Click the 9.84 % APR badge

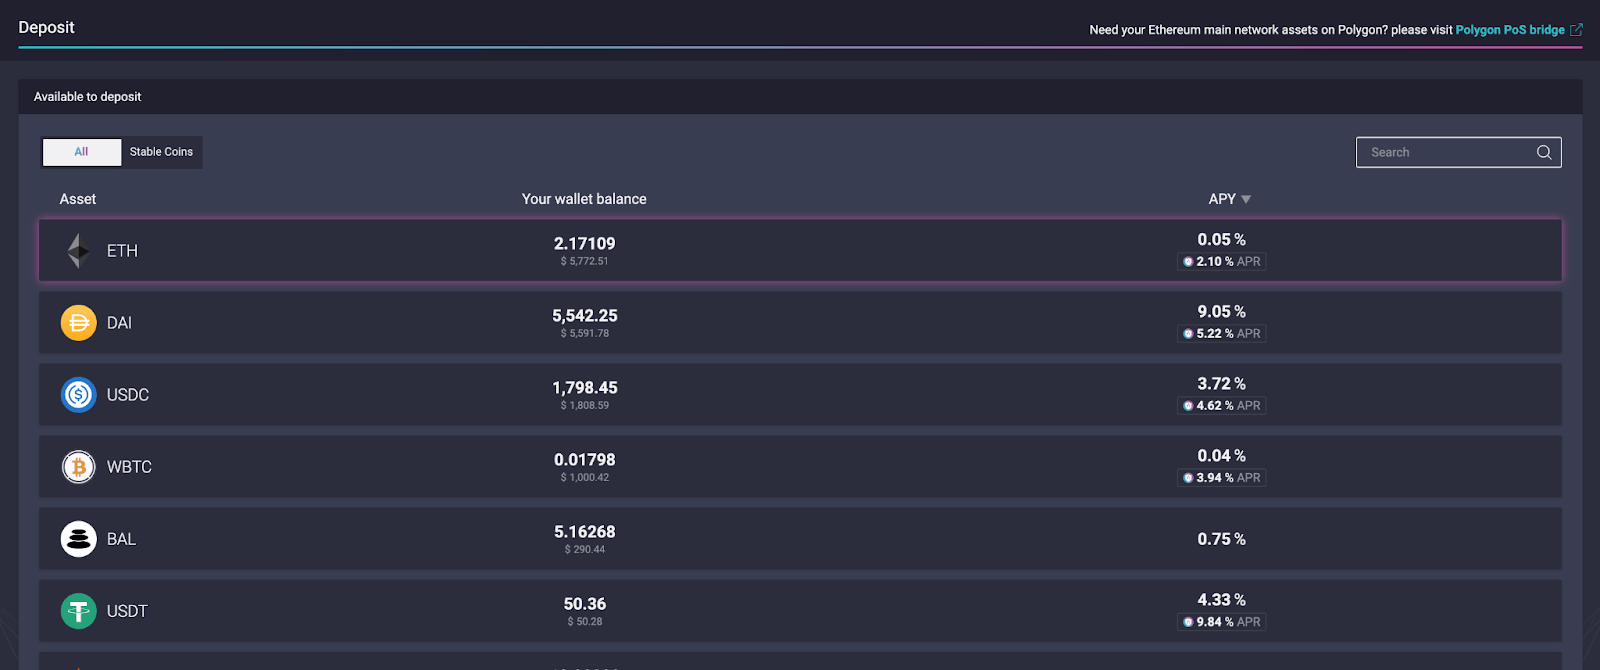1222,622
